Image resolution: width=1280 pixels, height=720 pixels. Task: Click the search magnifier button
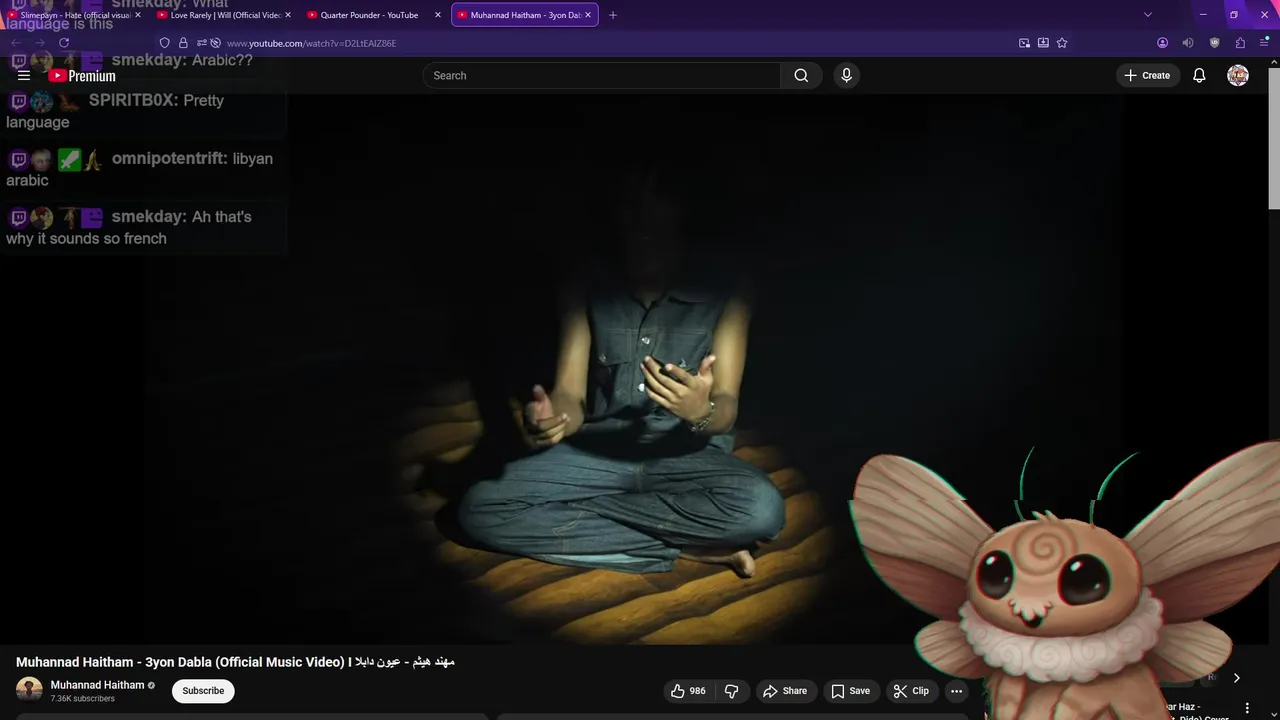801,75
